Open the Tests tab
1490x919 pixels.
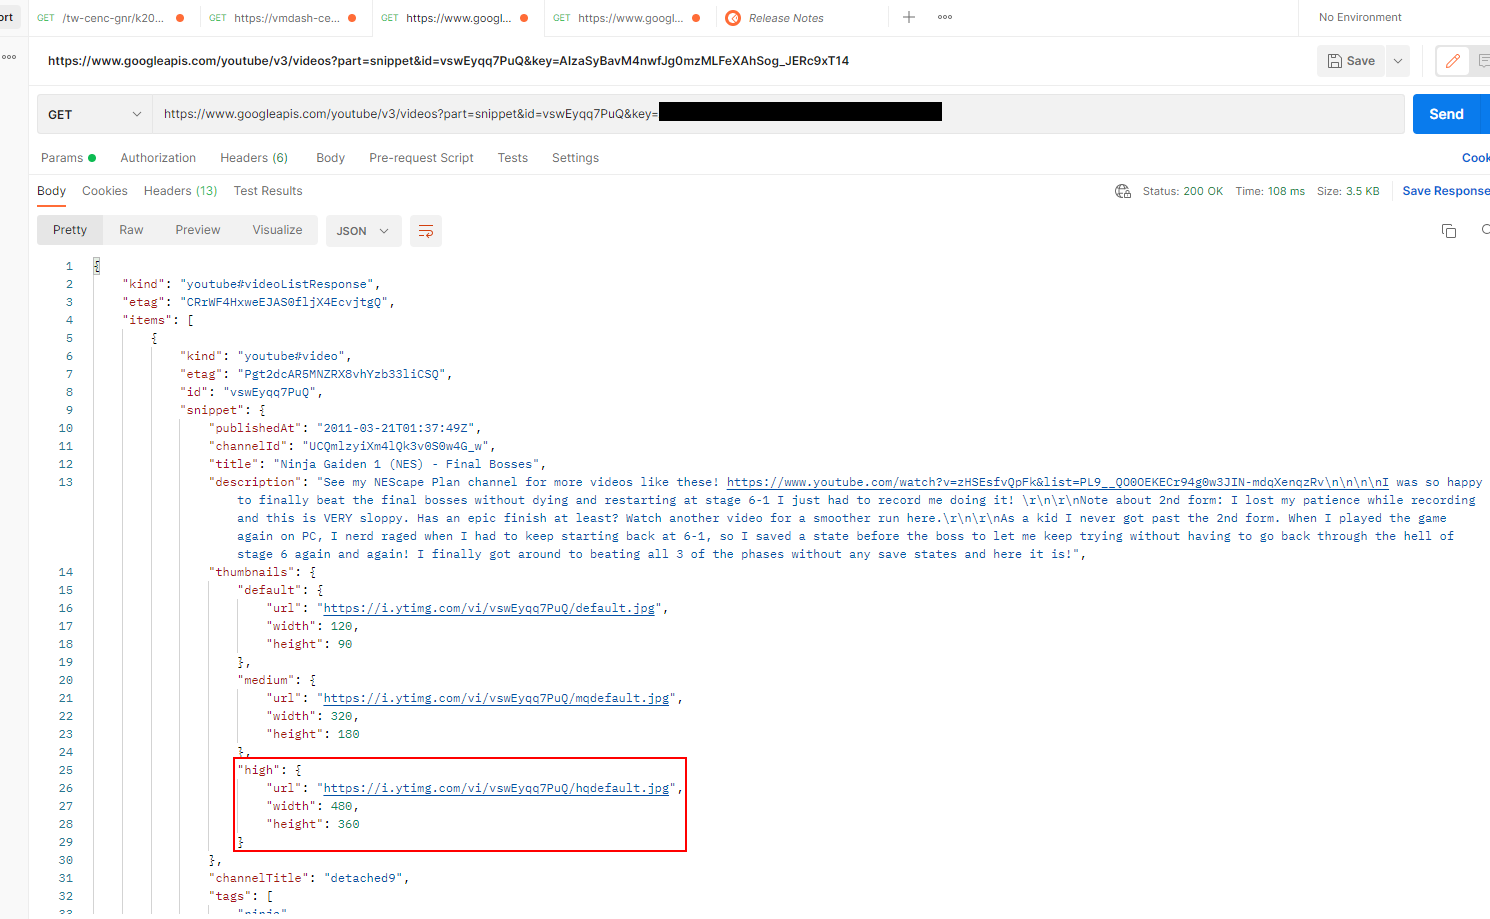pyautogui.click(x=512, y=158)
